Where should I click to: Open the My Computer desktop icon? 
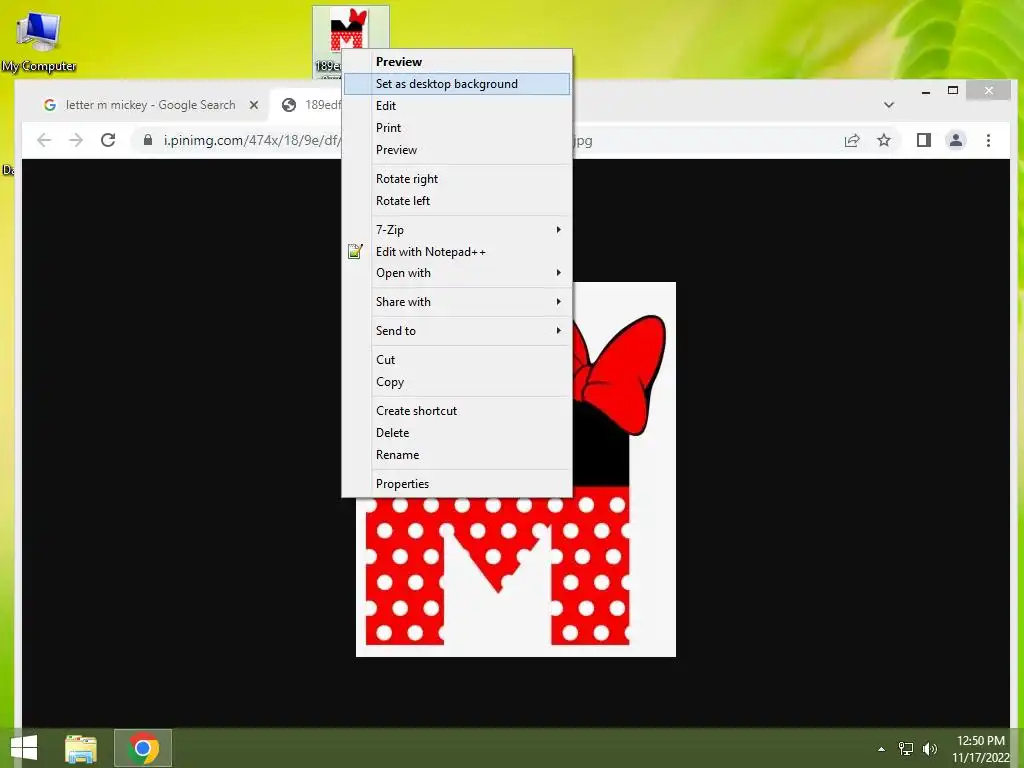click(x=38, y=42)
